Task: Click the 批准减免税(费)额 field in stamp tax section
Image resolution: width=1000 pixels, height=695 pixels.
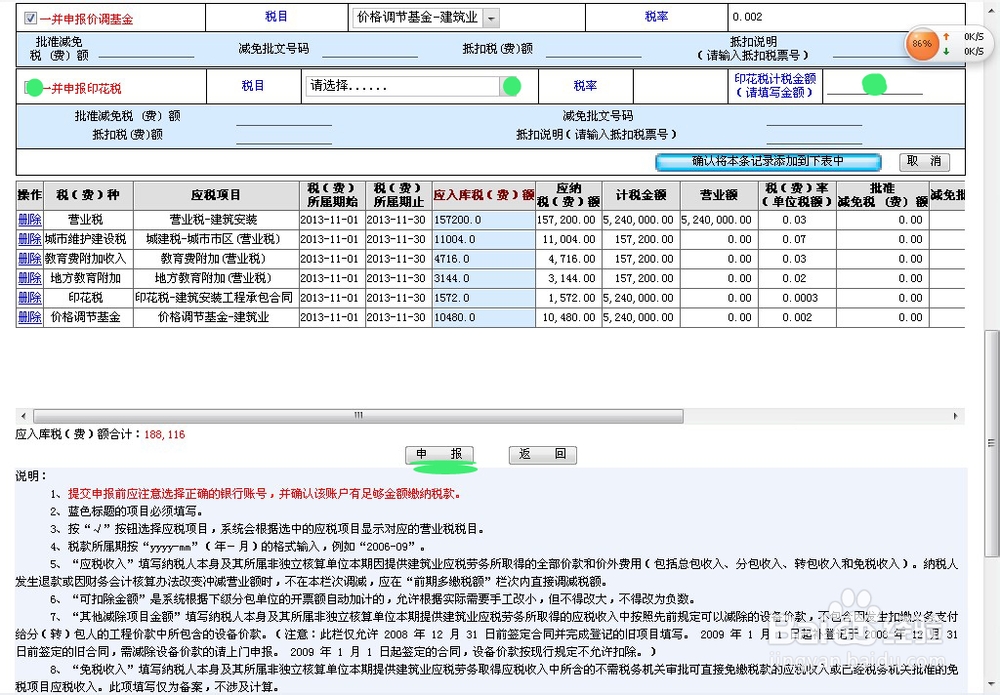Action: point(284,117)
